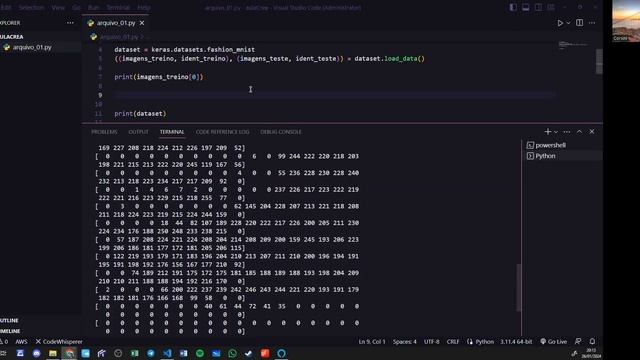The height and width of the screenshot is (360, 640).
Task: Switch to the OUTPUT panel tab
Action: (x=138, y=132)
